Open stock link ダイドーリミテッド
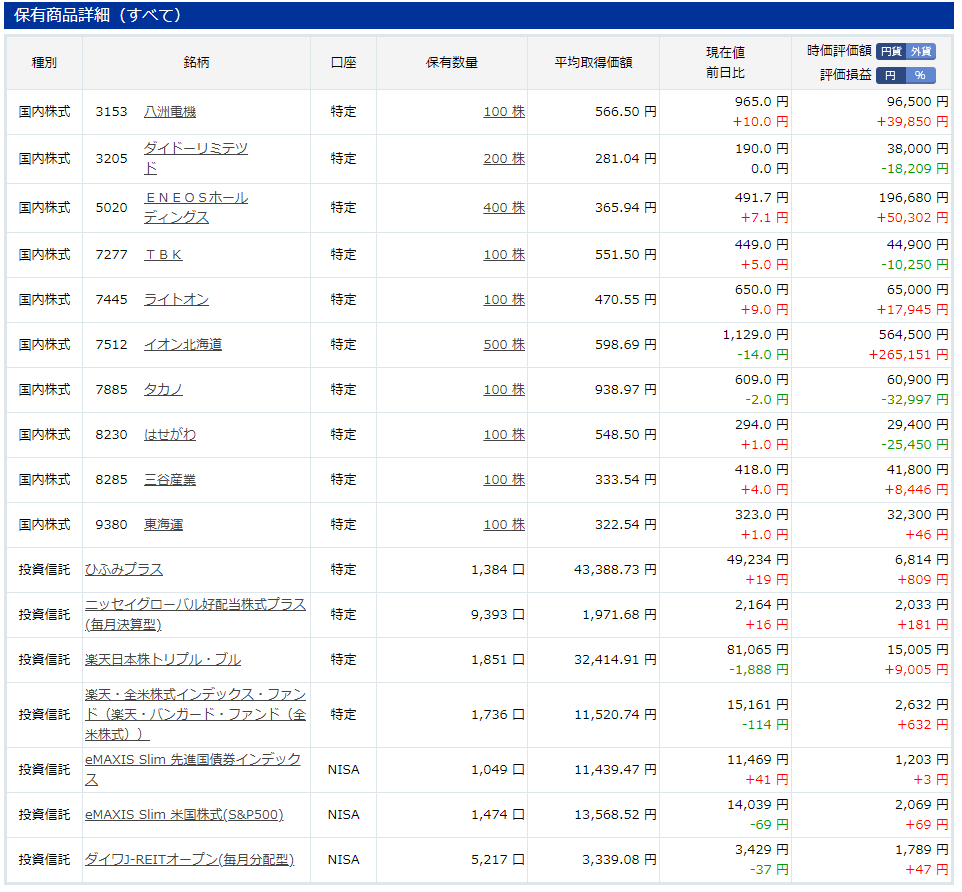962x892 pixels. coord(196,158)
